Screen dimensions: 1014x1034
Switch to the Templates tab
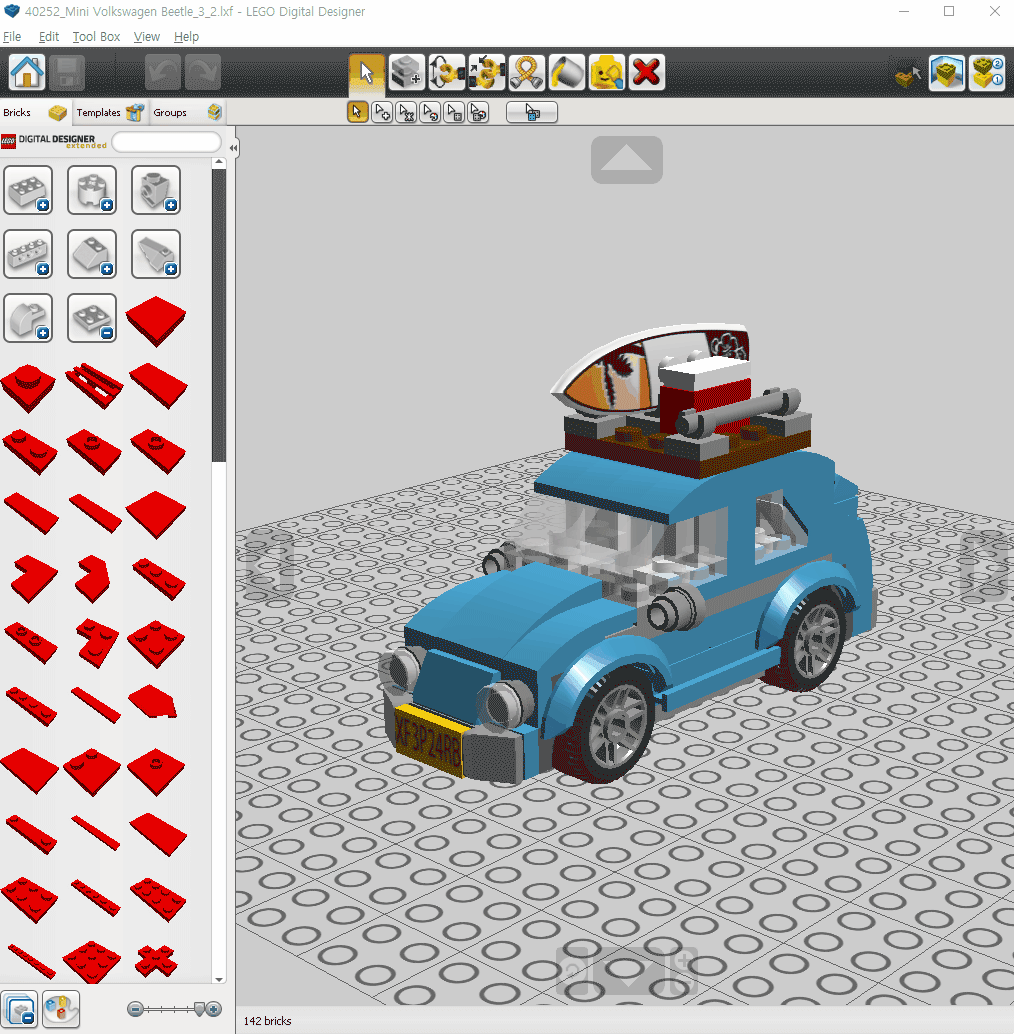[x=98, y=113]
